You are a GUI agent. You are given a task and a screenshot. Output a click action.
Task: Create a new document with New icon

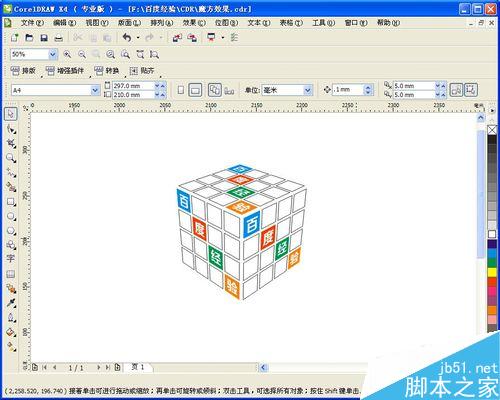click(14, 38)
